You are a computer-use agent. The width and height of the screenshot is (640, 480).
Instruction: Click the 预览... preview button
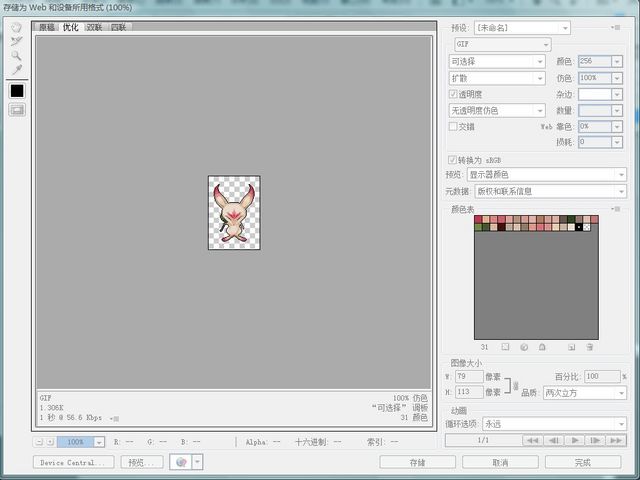click(x=142, y=462)
